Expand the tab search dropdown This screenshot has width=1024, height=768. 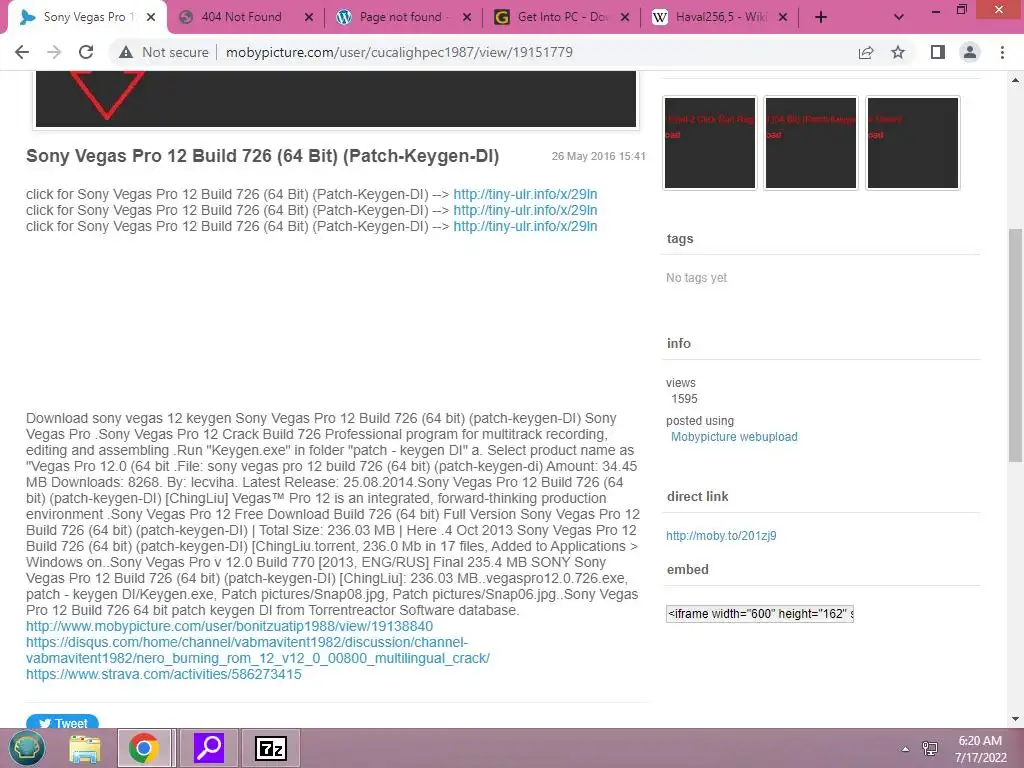pyautogui.click(x=899, y=17)
